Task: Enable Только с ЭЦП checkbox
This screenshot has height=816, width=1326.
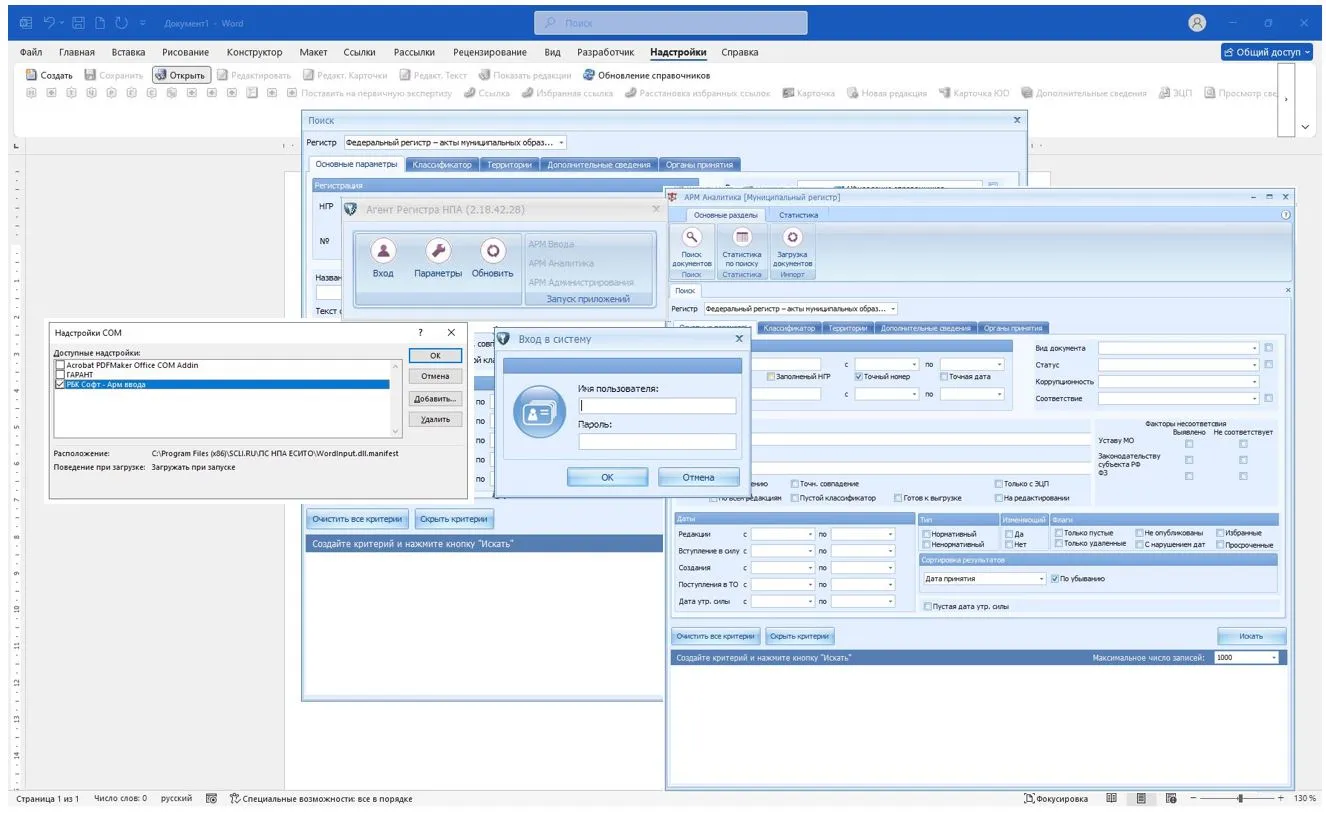Action: (x=999, y=484)
